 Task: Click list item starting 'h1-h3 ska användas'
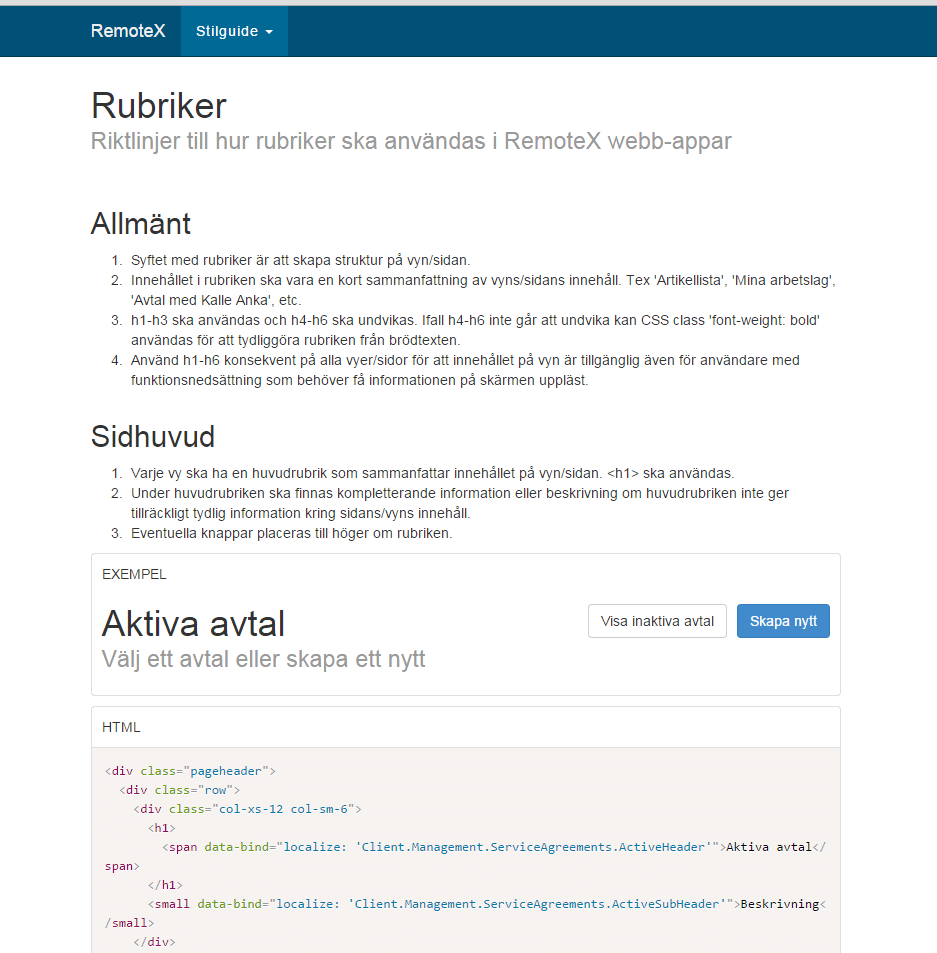point(475,330)
